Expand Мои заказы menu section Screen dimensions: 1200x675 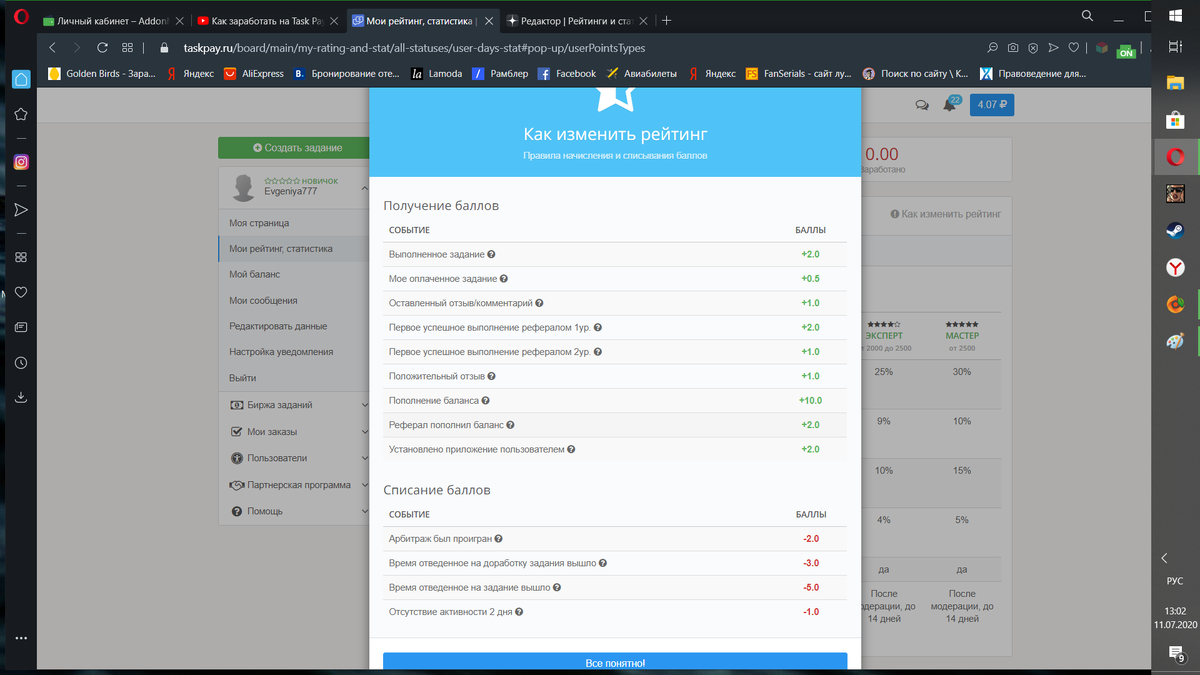(294, 432)
